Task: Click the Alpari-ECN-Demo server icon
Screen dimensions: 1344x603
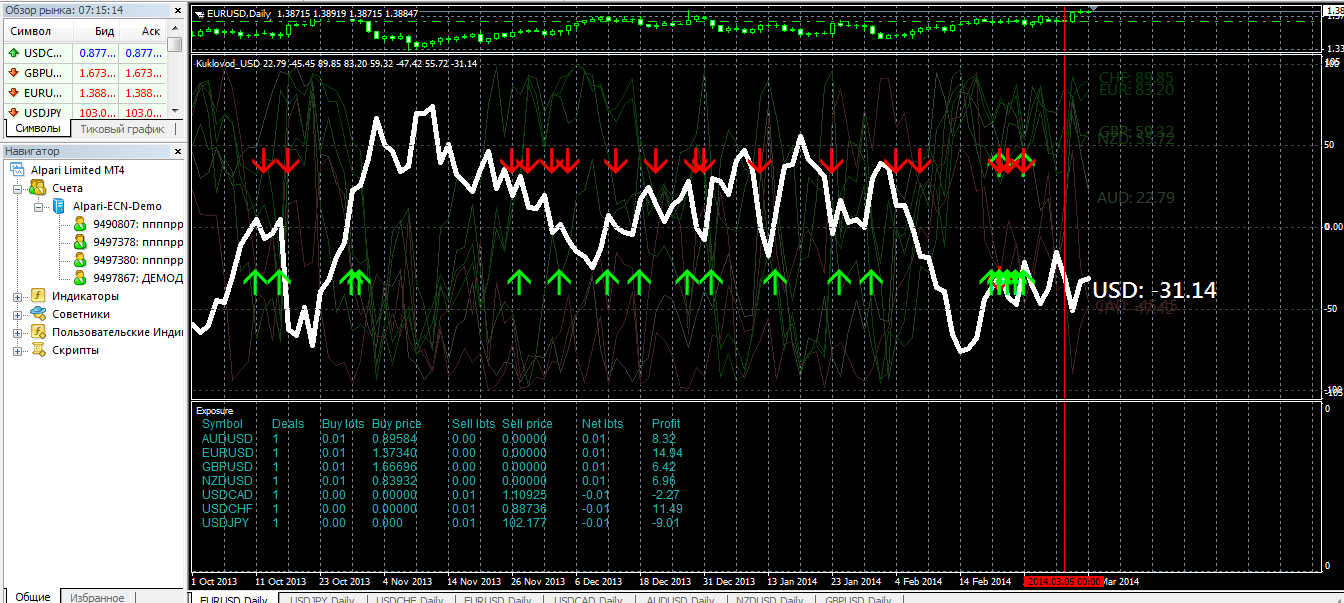Action: 59,206
